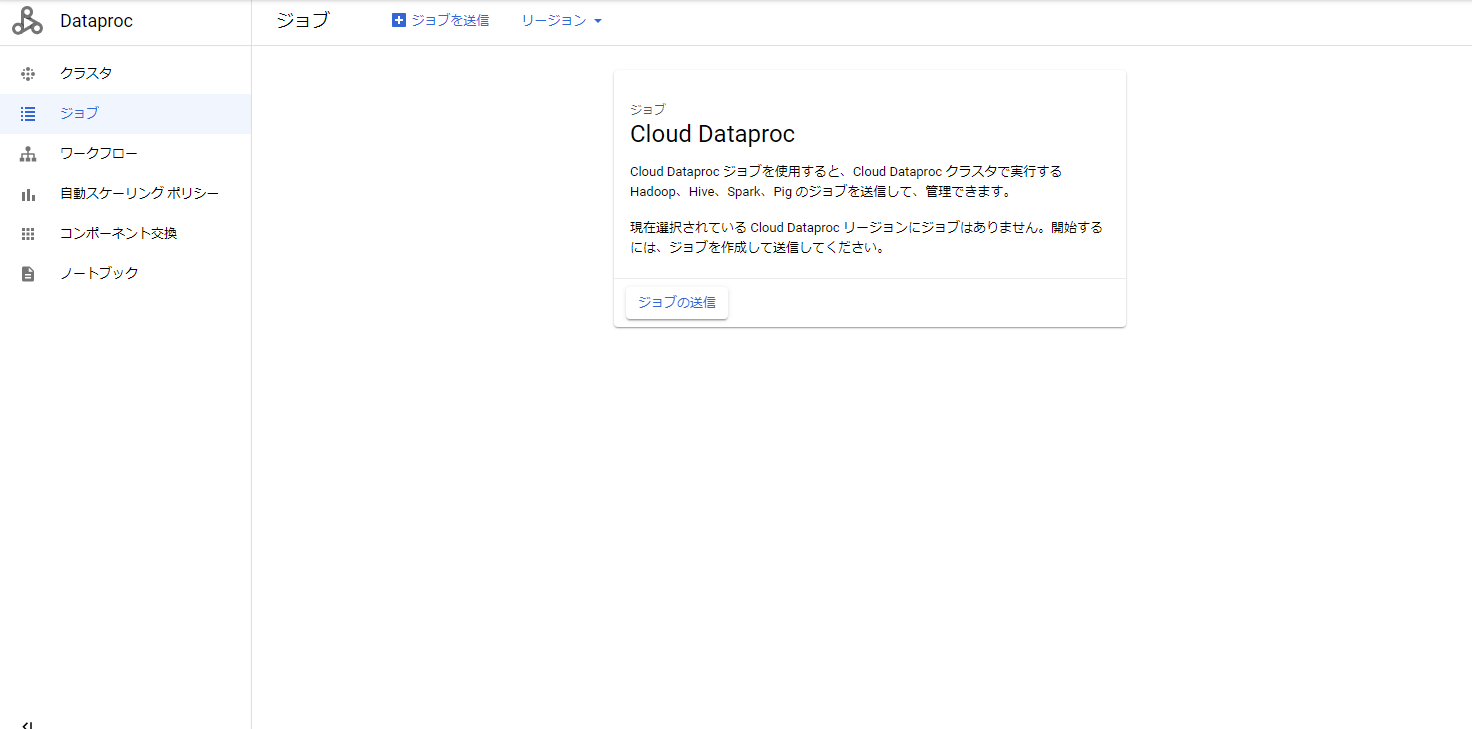Go to 自動スケーリング ポリシー
Viewport: 1472px width, 729px height.
pyautogui.click(x=125, y=193)
